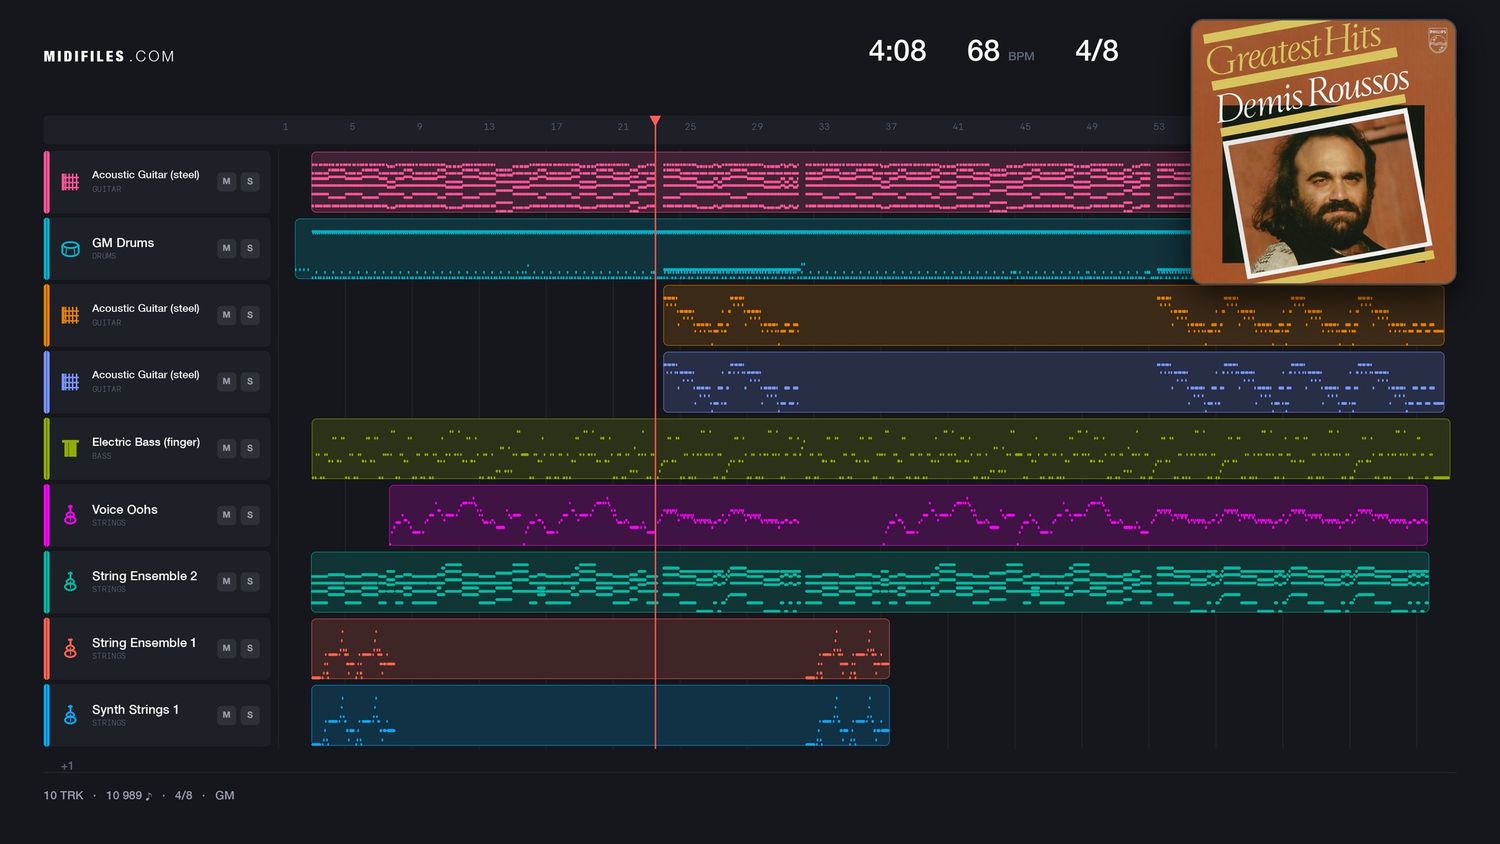Click the red playhead marker on the ruler
Image resolution: width=1500 pixels, height=844 pixels.
click(655, 121)
